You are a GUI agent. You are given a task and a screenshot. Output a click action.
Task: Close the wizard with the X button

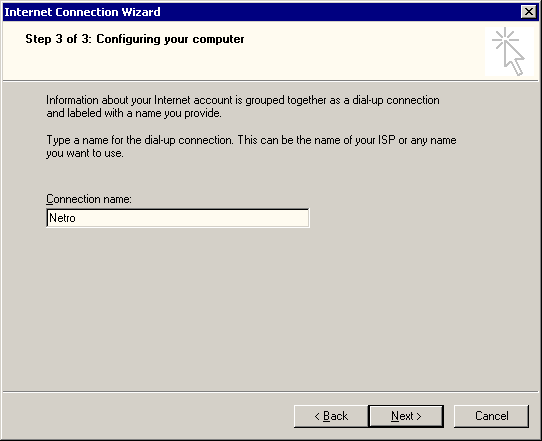click(529, 12)
